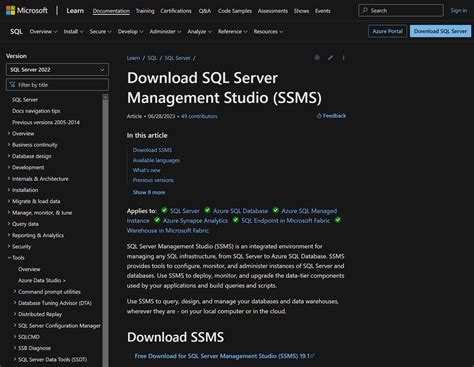Screen dimensions: 474x367
Task: Jump to Previous versions section link
Action: tap(153, 180)
